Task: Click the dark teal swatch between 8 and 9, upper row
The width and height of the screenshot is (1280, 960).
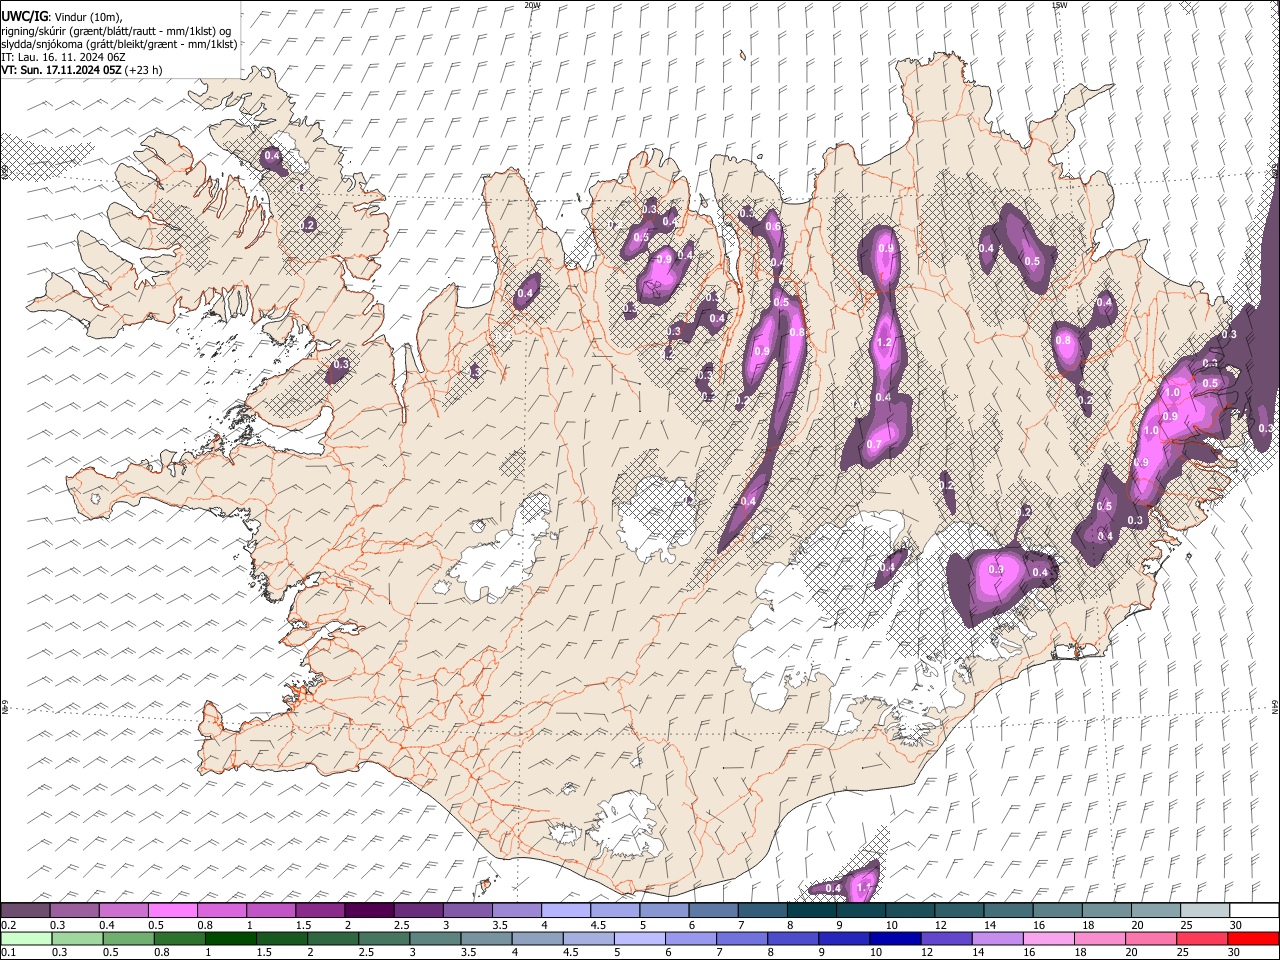Action: [812, 911]
